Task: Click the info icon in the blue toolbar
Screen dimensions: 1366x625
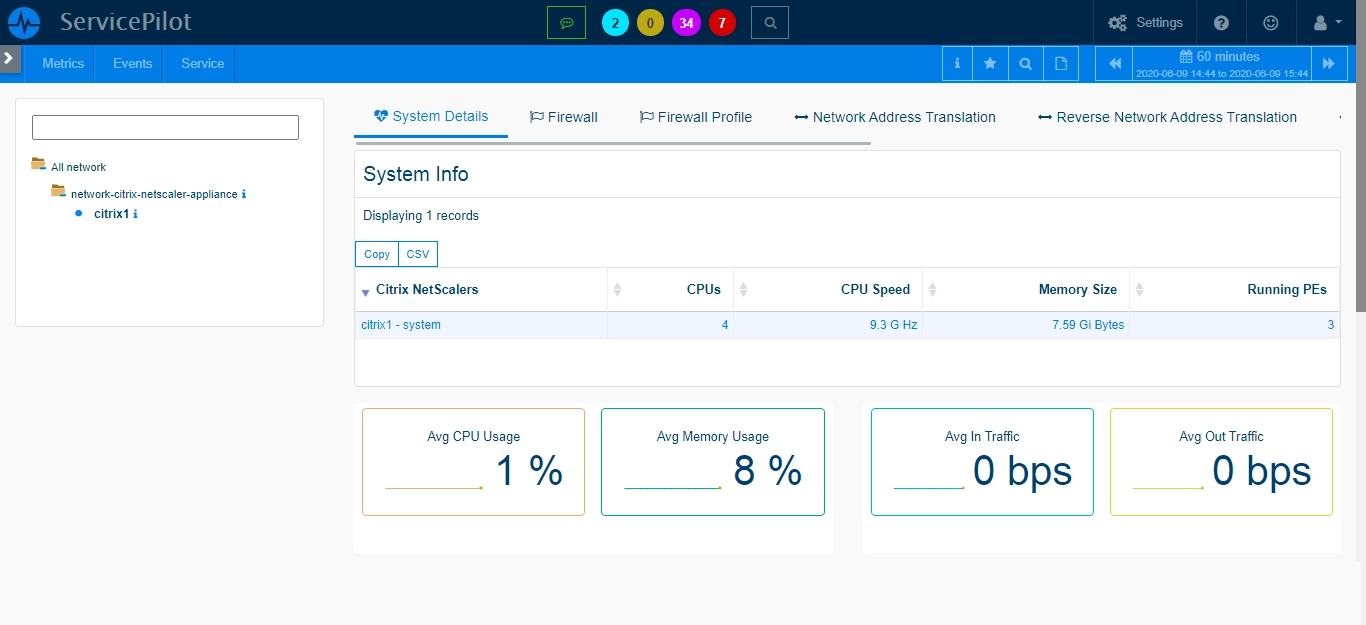Action: point(957,63)
